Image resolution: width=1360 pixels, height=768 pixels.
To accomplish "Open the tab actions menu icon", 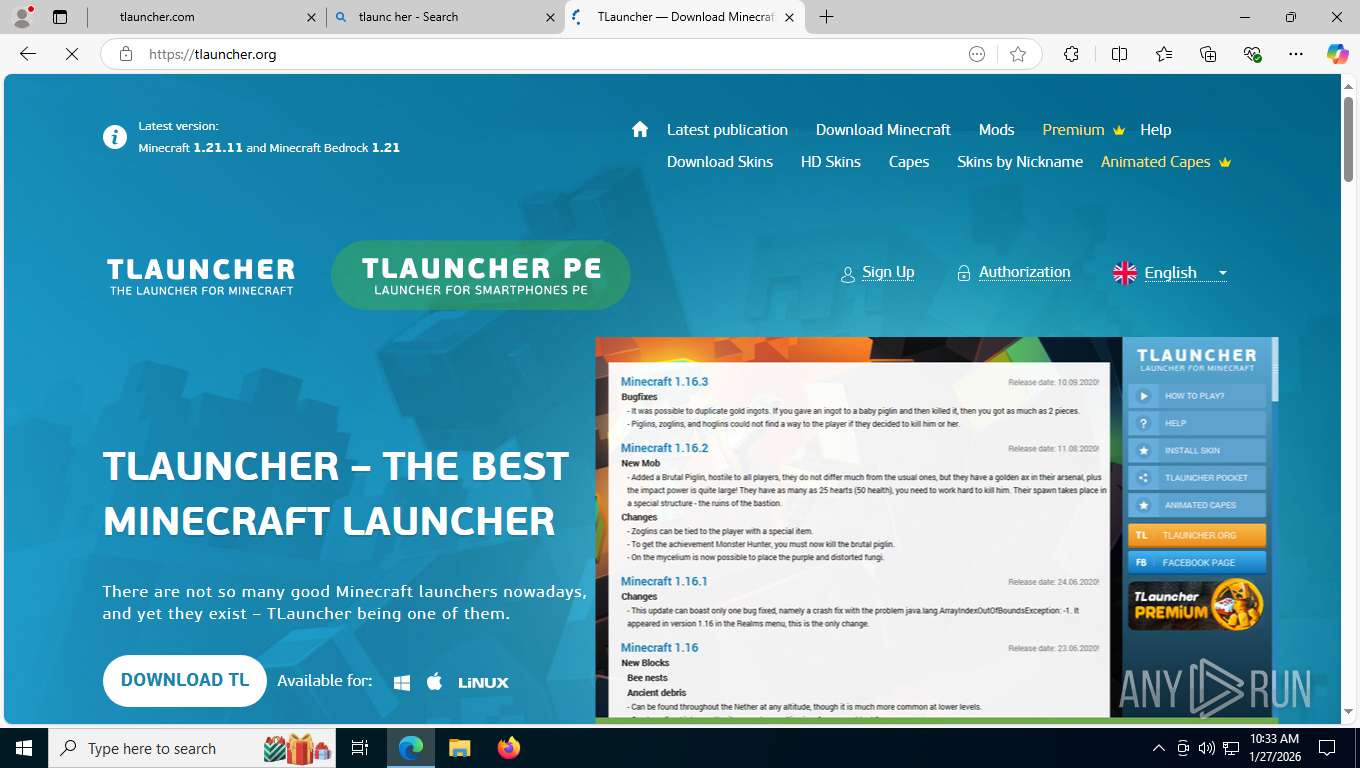I will click(x=60, y=17).
